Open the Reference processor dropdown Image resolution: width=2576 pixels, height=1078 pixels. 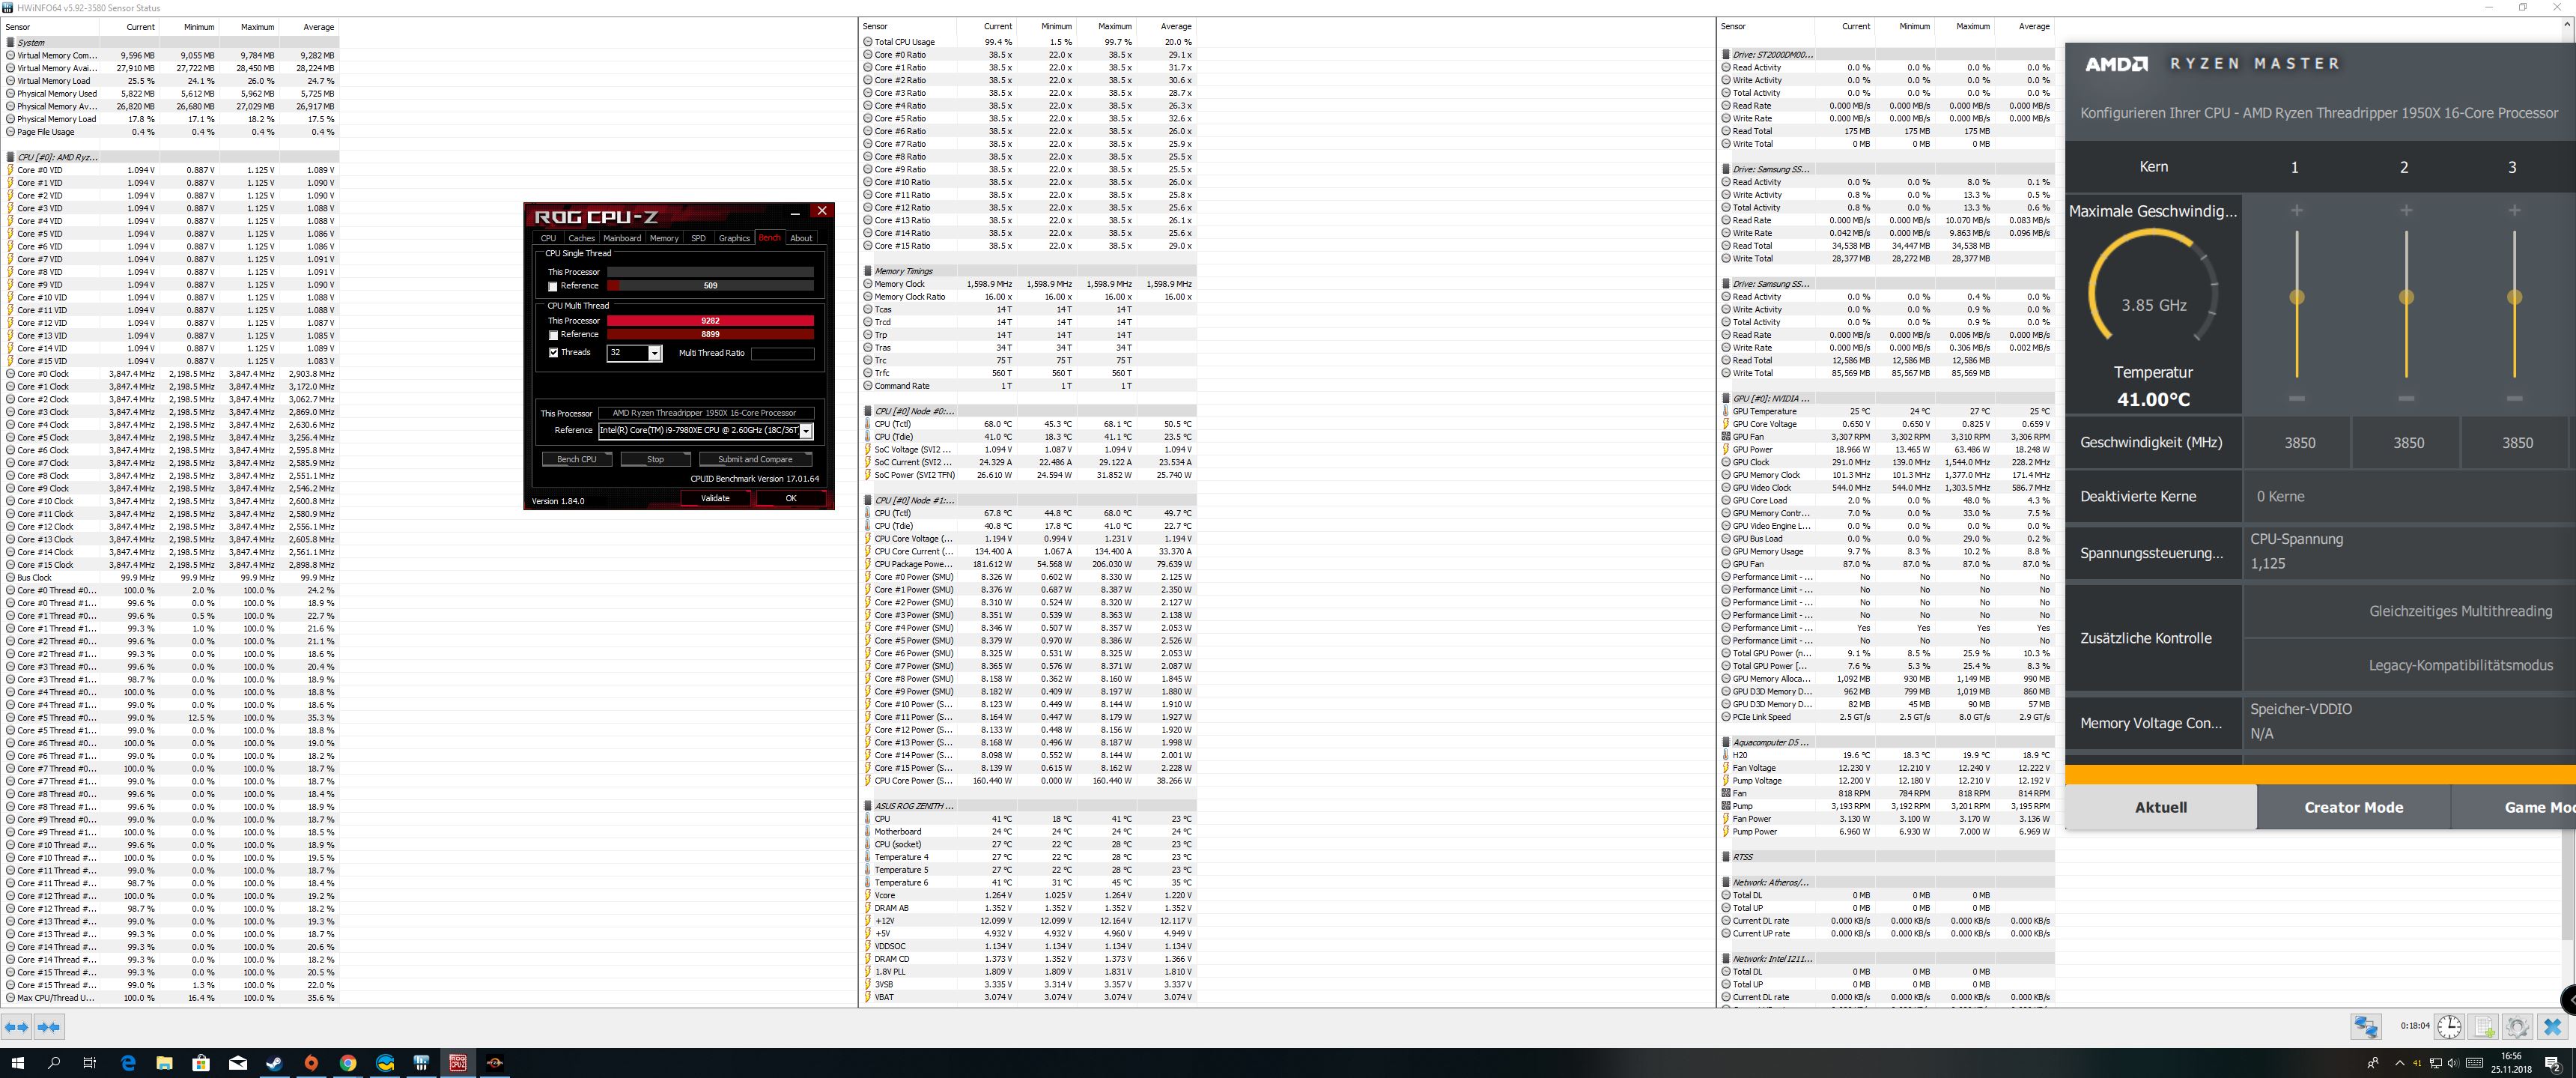point(806,431)
